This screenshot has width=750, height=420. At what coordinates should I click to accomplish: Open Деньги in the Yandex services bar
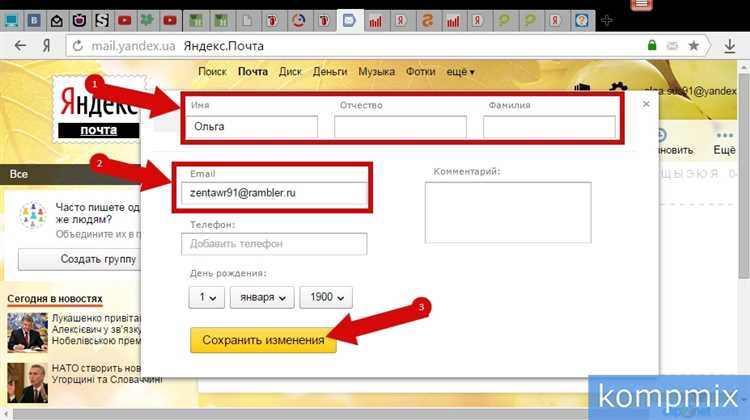coord(330,72)
